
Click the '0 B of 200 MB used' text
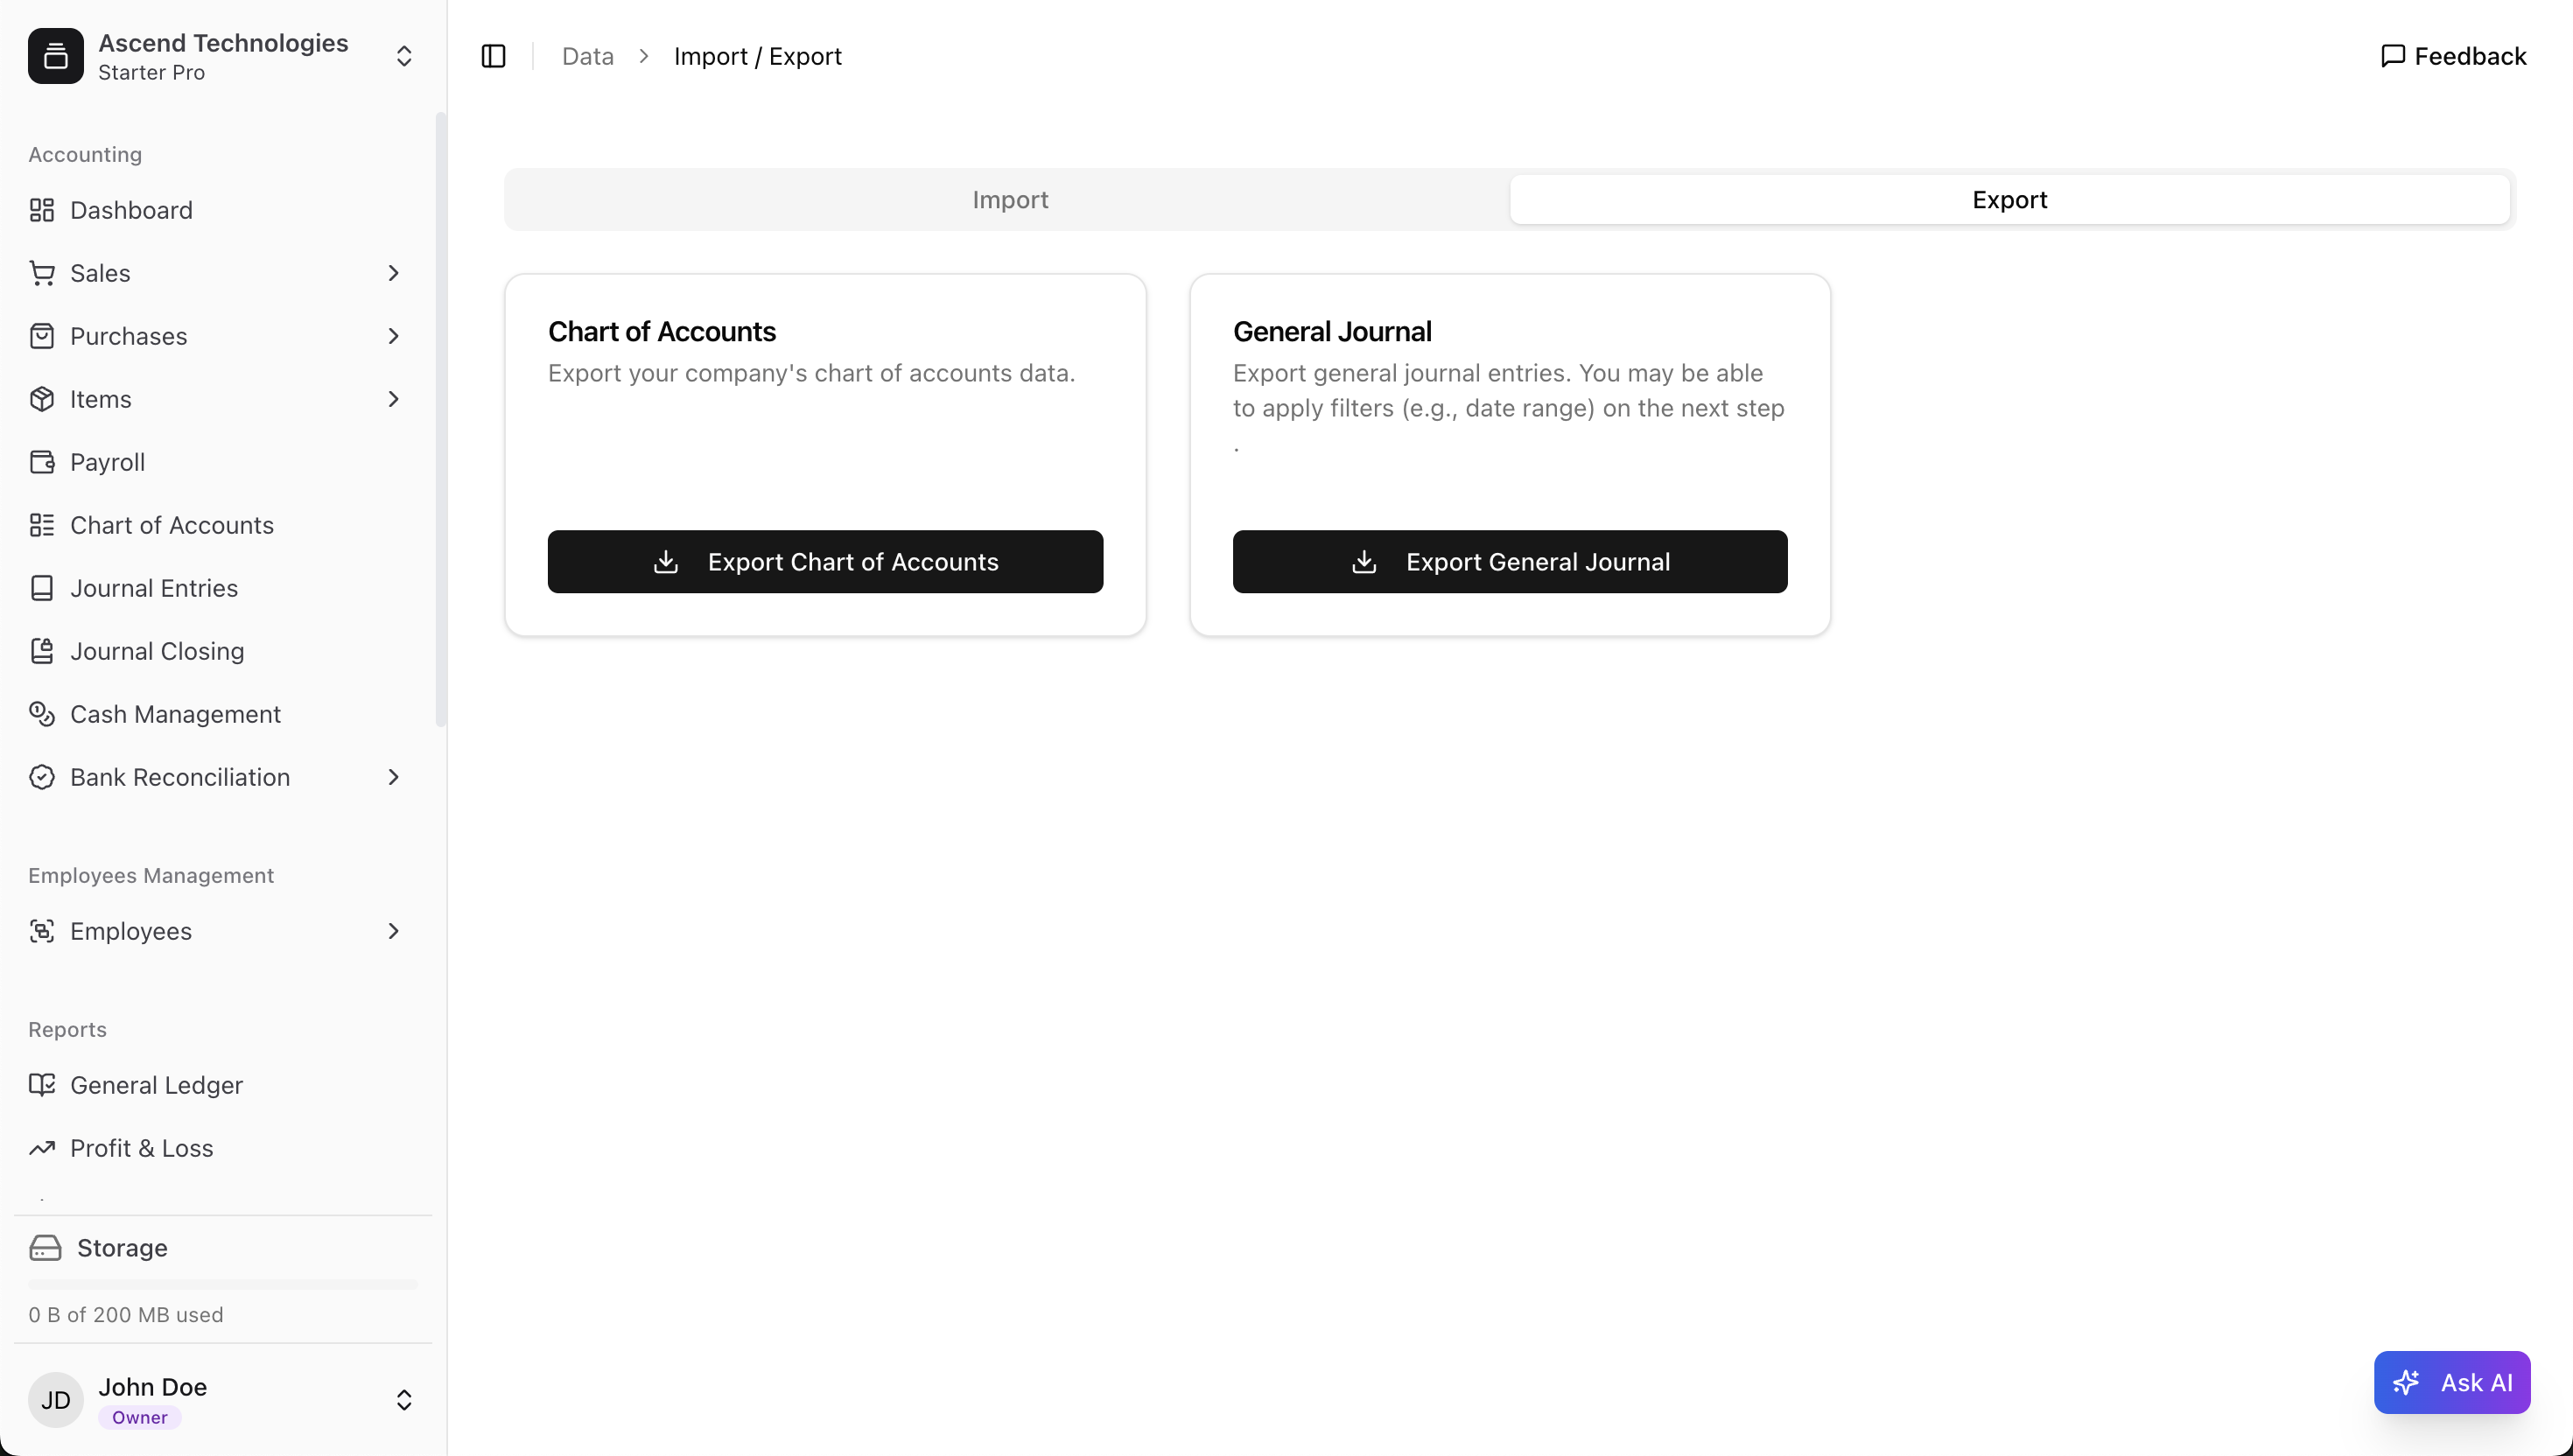click(126, 1315)
